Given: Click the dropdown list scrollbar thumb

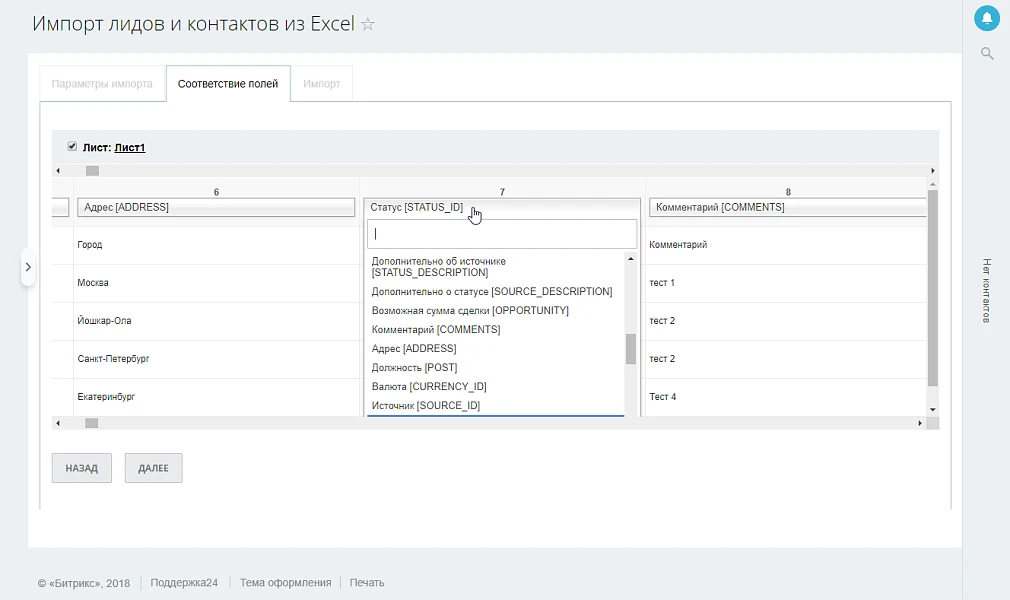Looking at the screenshot, I should pyautogui.click(x=631, y=349).
